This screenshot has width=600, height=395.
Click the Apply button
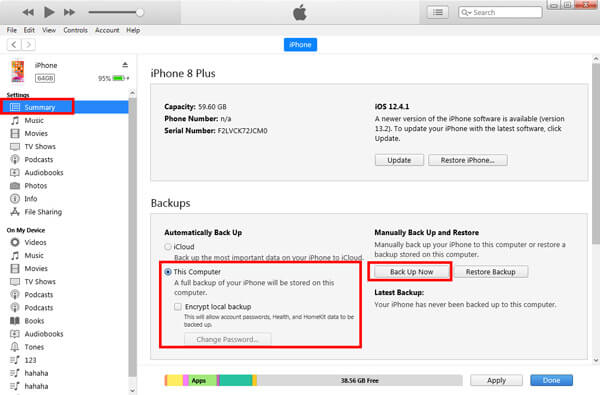coord(496,380)
